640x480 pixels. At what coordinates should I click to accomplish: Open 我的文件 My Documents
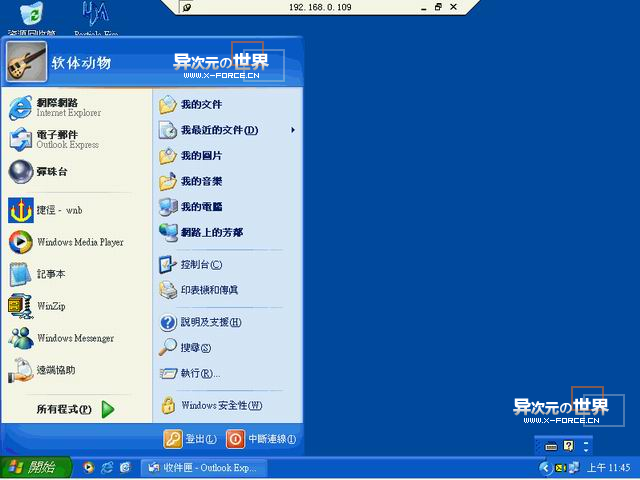(x=227, y=104)
